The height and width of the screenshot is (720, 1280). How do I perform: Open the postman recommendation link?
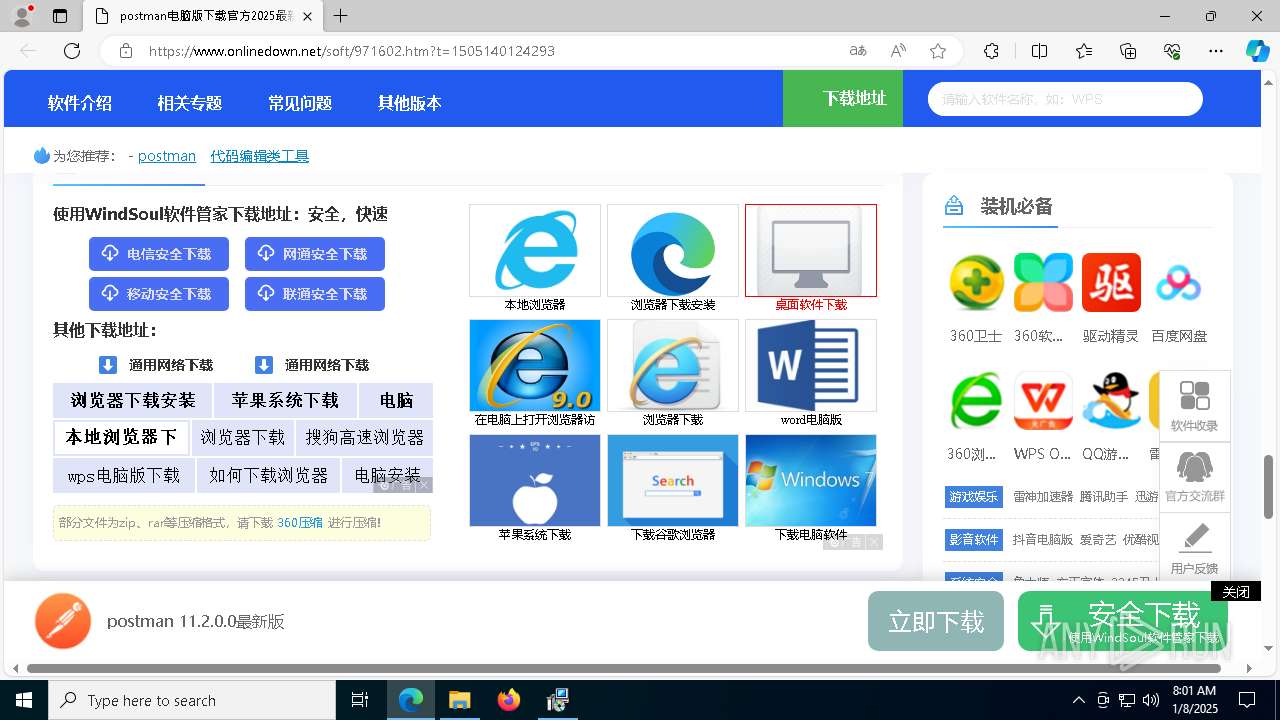click(167, 156)
